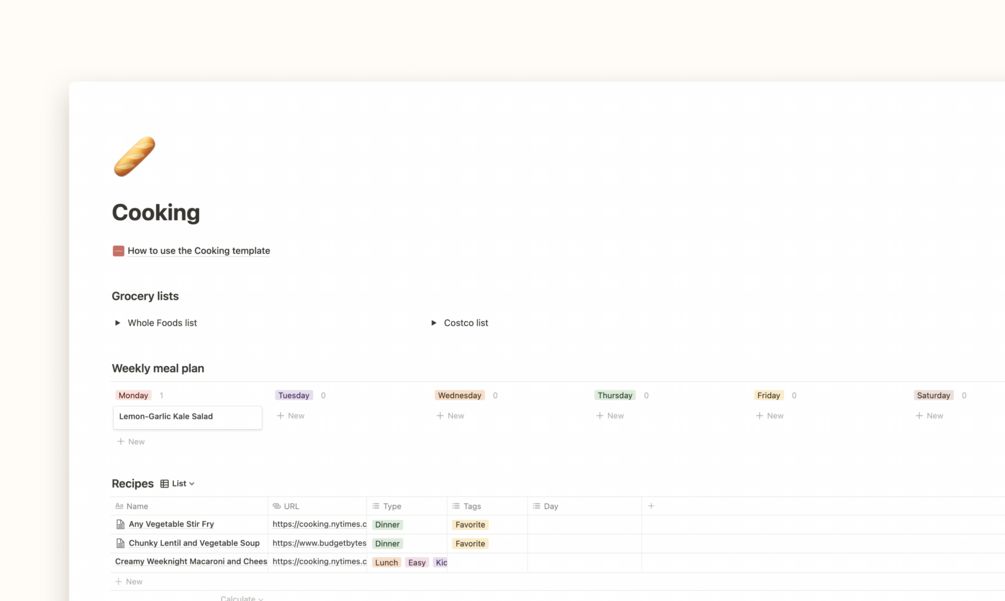The height and width of the screenshot is (601, 1005).
Task: Click the Weekly meal plan heading
Action: coord(158,368)
